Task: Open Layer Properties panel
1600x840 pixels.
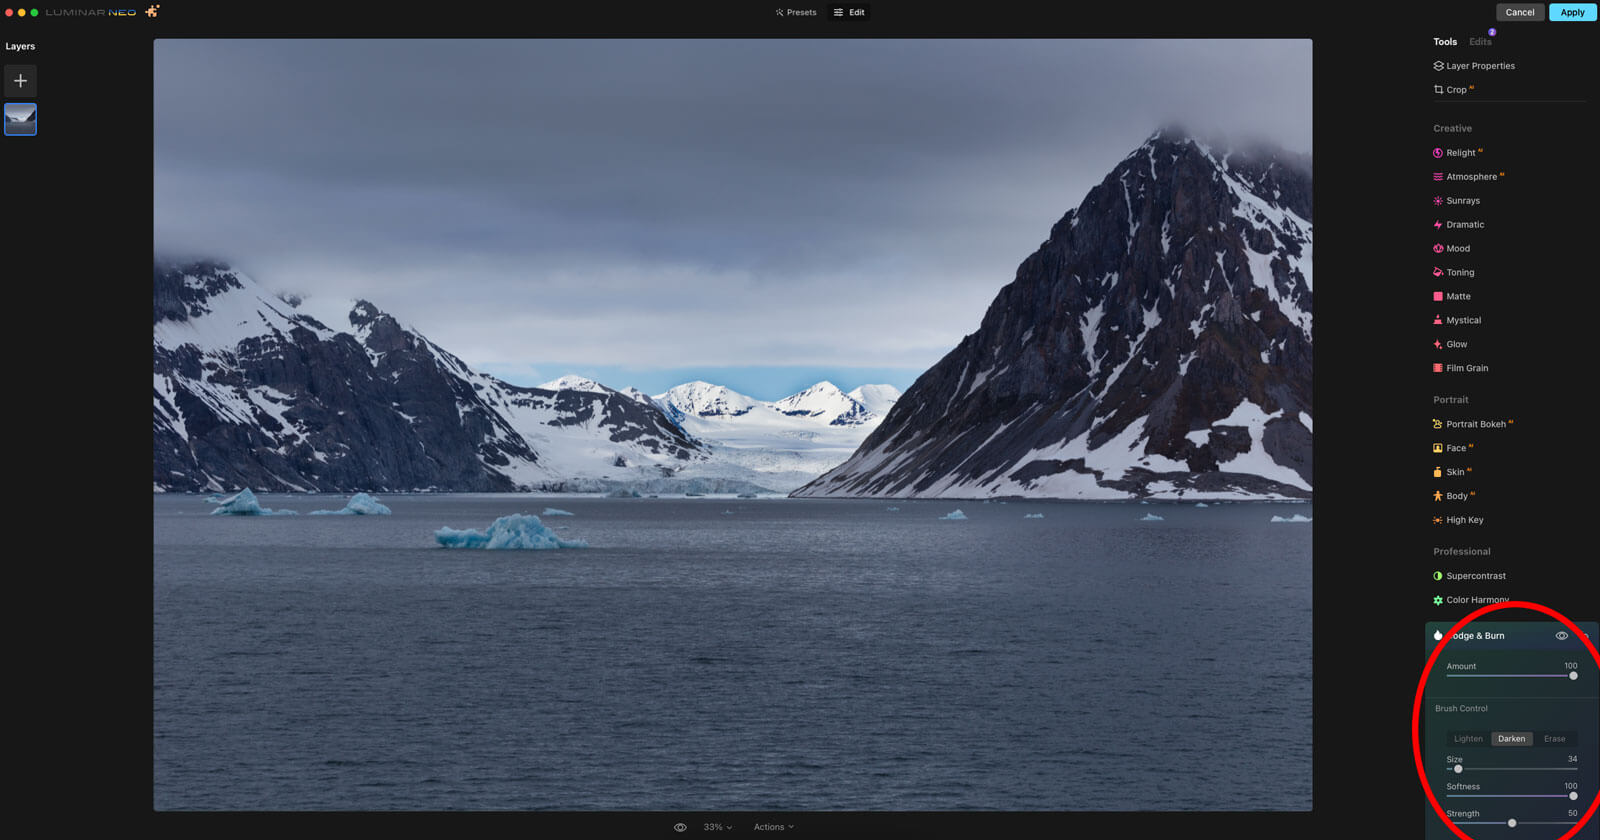Action: pos(1479,66)
